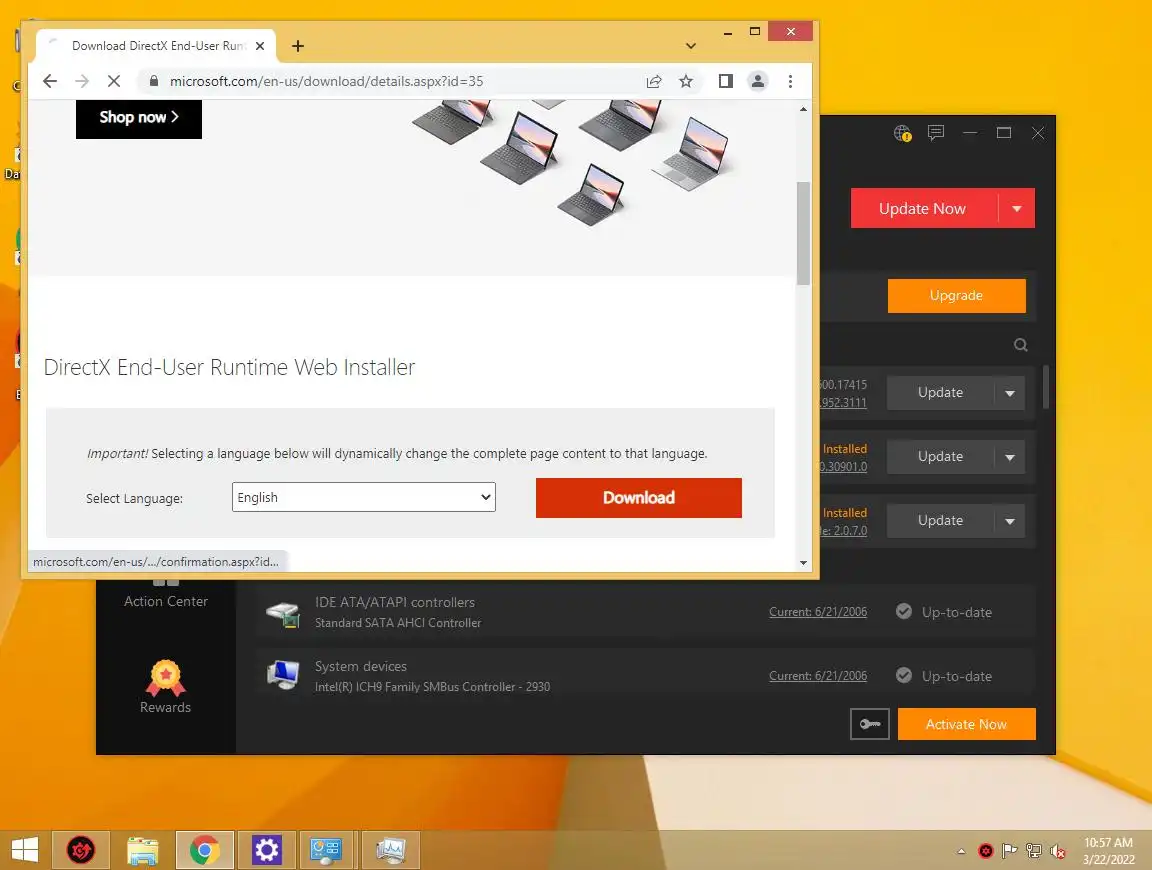Open the gear settings app on taskbar
This screenshot has height=870, width=1152.
click(267, 850)
